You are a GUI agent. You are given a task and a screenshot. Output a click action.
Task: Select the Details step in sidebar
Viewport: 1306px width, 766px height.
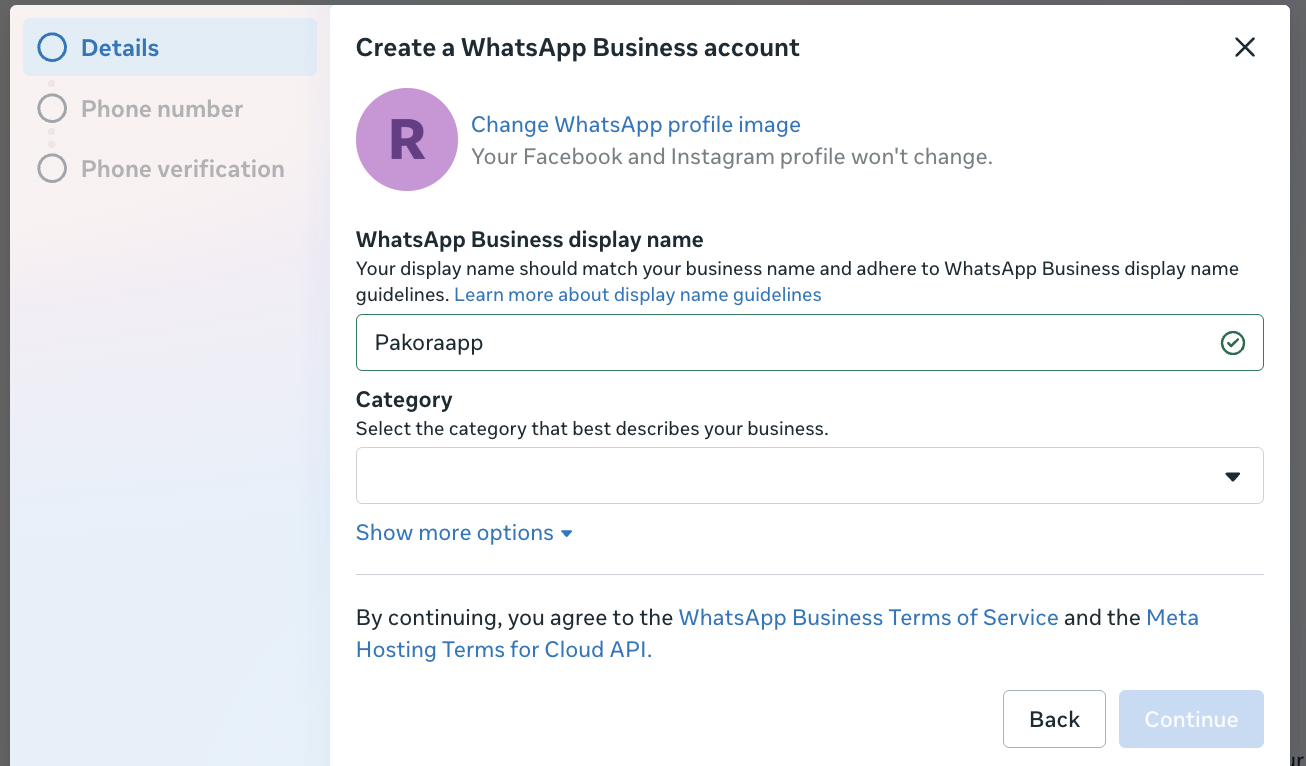tap(170, 47)
